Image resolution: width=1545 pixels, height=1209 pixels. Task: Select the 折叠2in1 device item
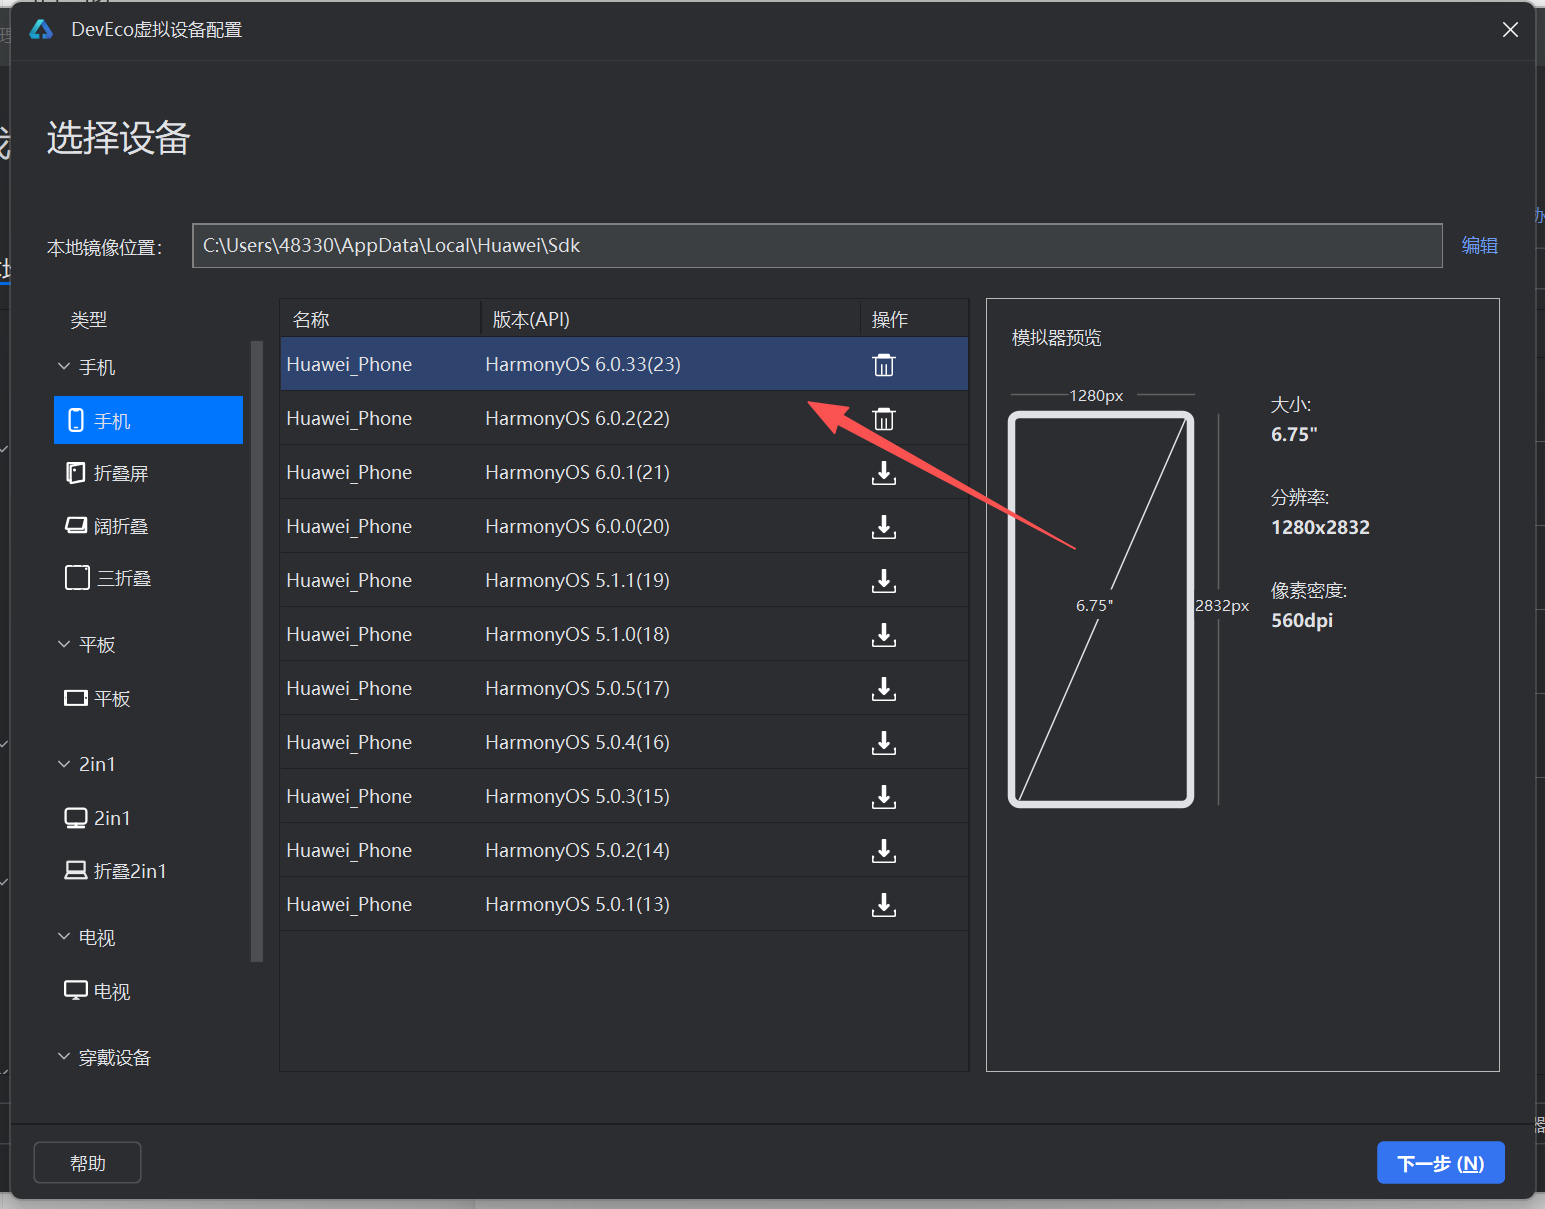click(x=148, y=871)
